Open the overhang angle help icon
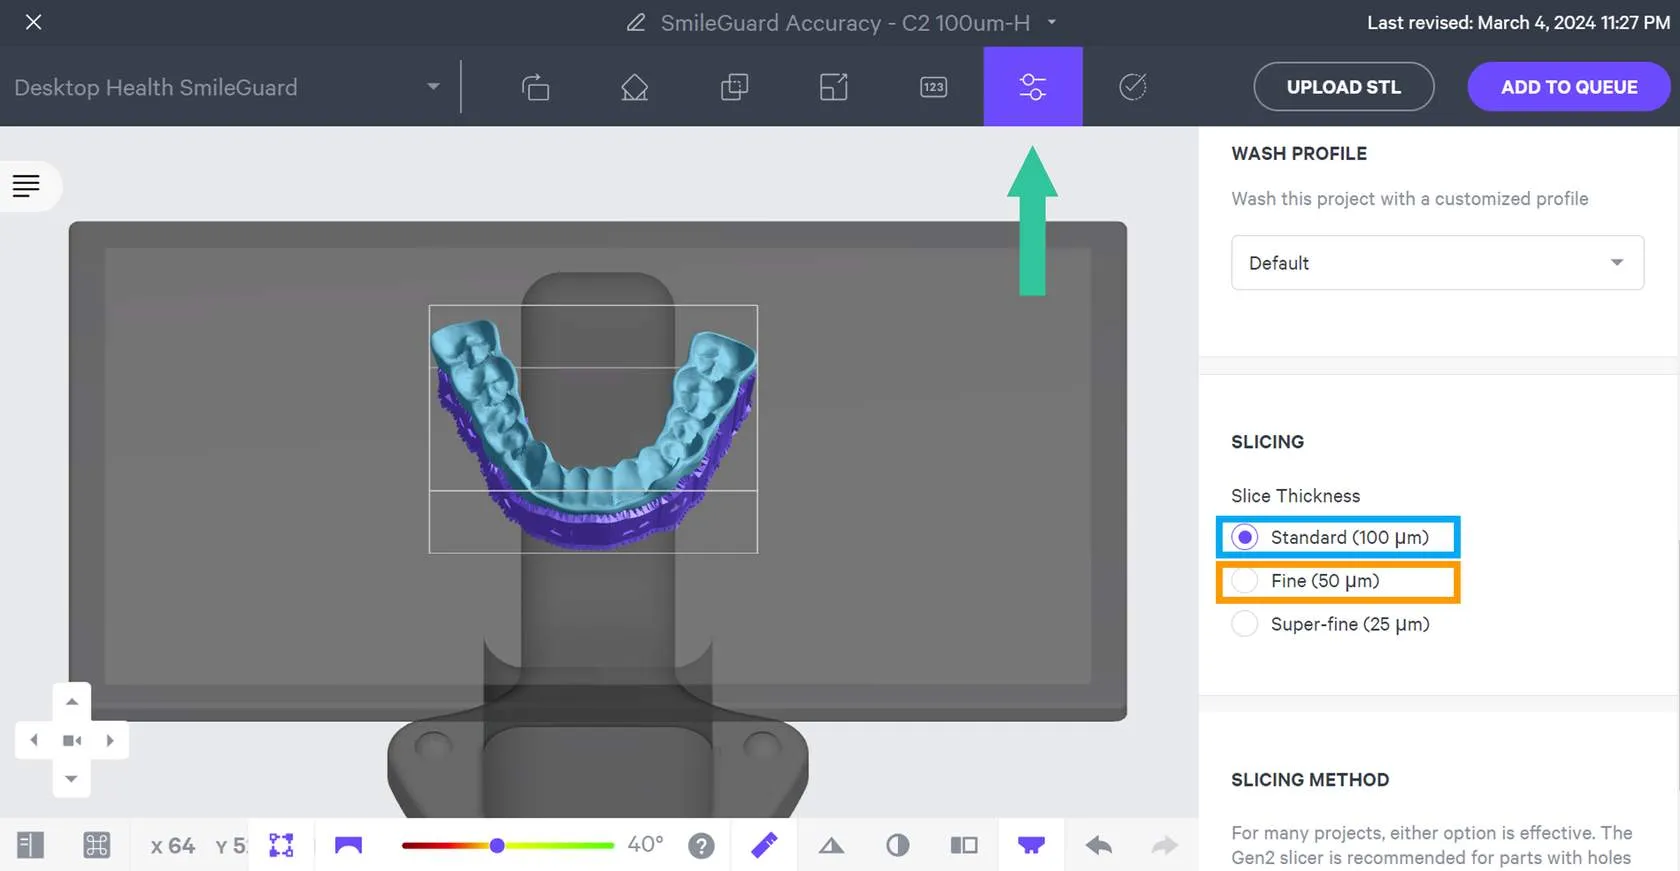The image size is (1680, 871). [701, 846]
